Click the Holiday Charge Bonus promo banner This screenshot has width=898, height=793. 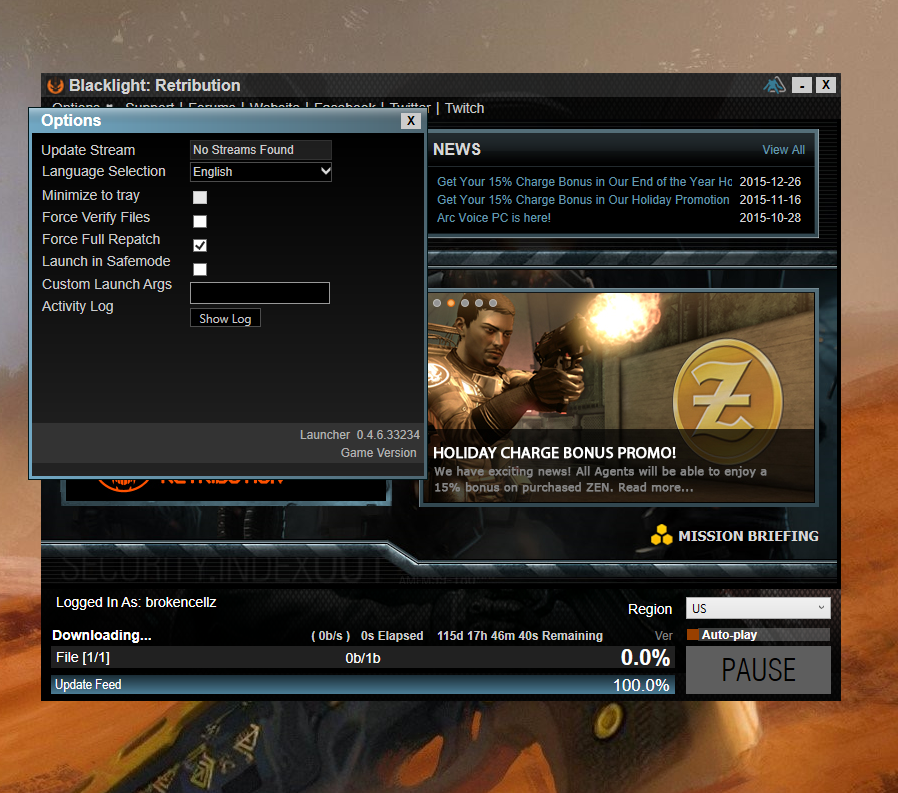pos(621,397)
